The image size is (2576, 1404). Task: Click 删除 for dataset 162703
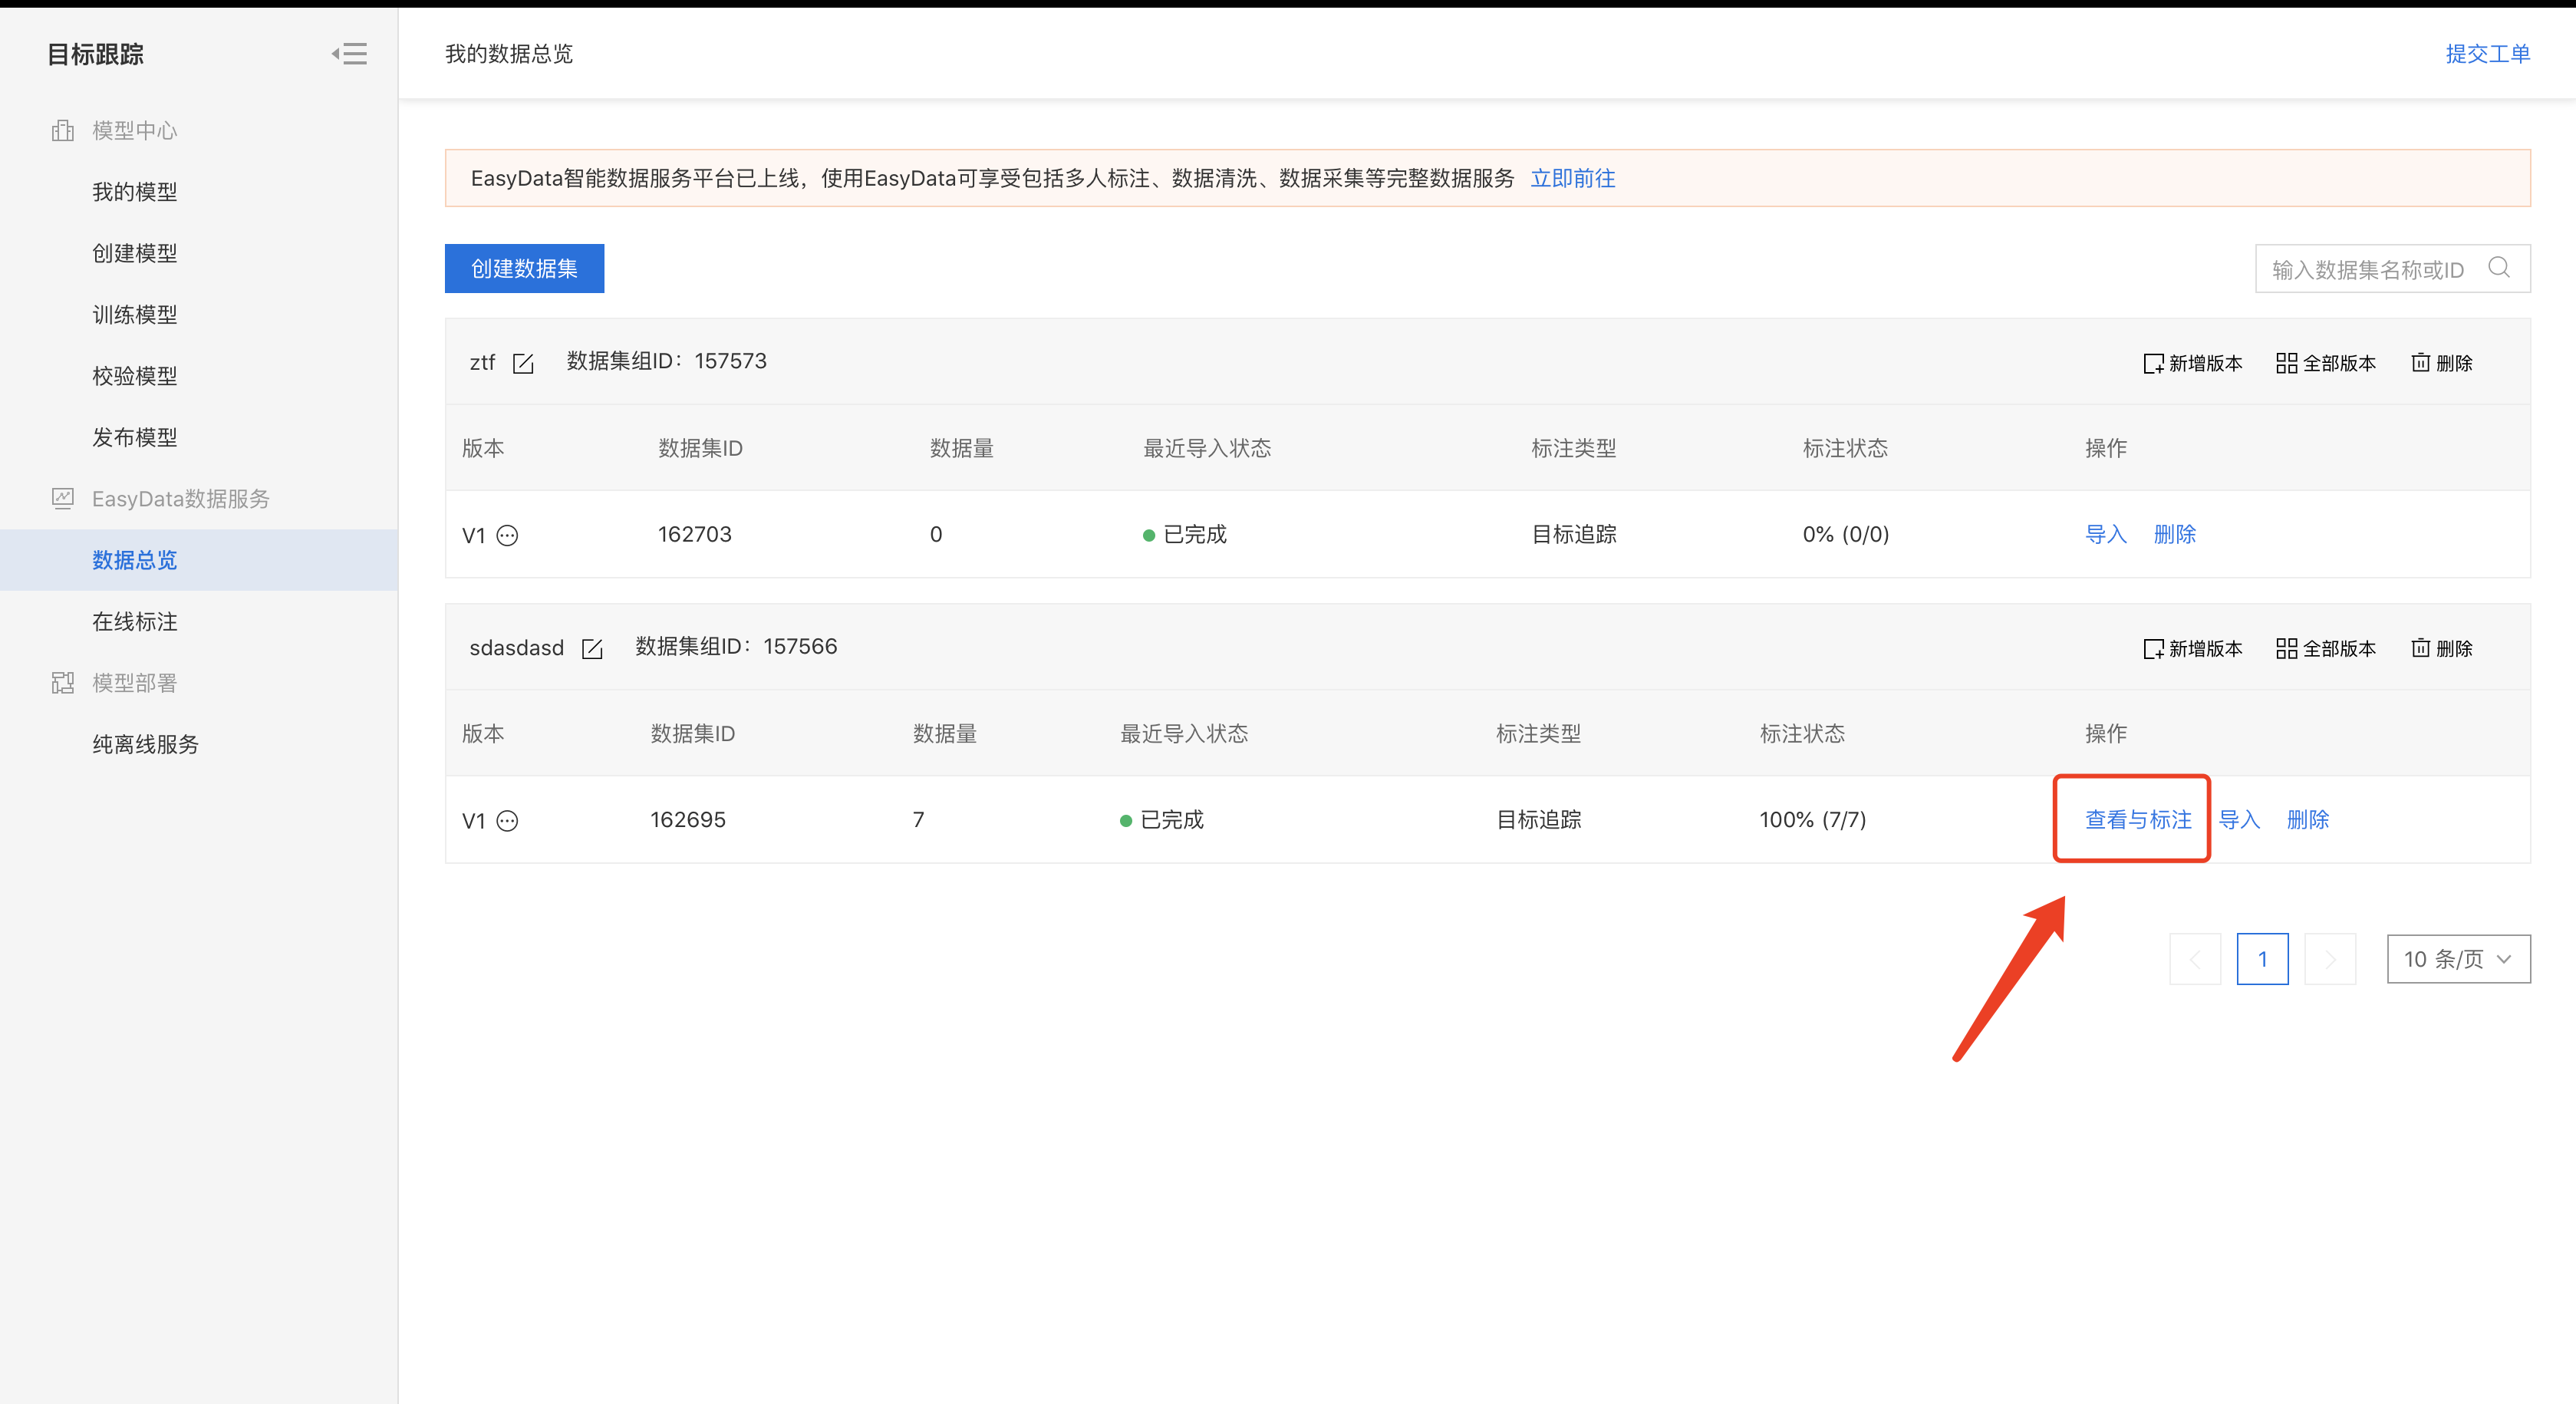[x=2175, y=534]
